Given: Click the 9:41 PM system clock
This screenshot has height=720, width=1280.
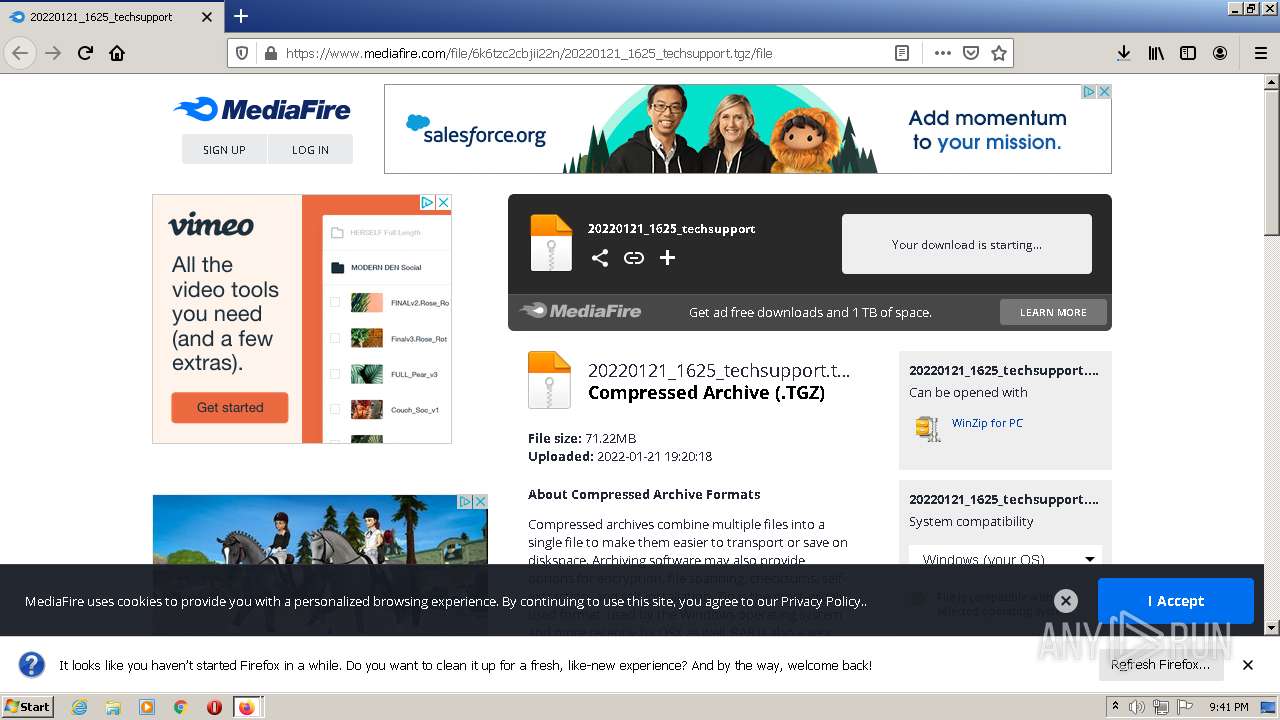Looking at the screenshot, I should pyautogui.click(x=1228, y=707).
